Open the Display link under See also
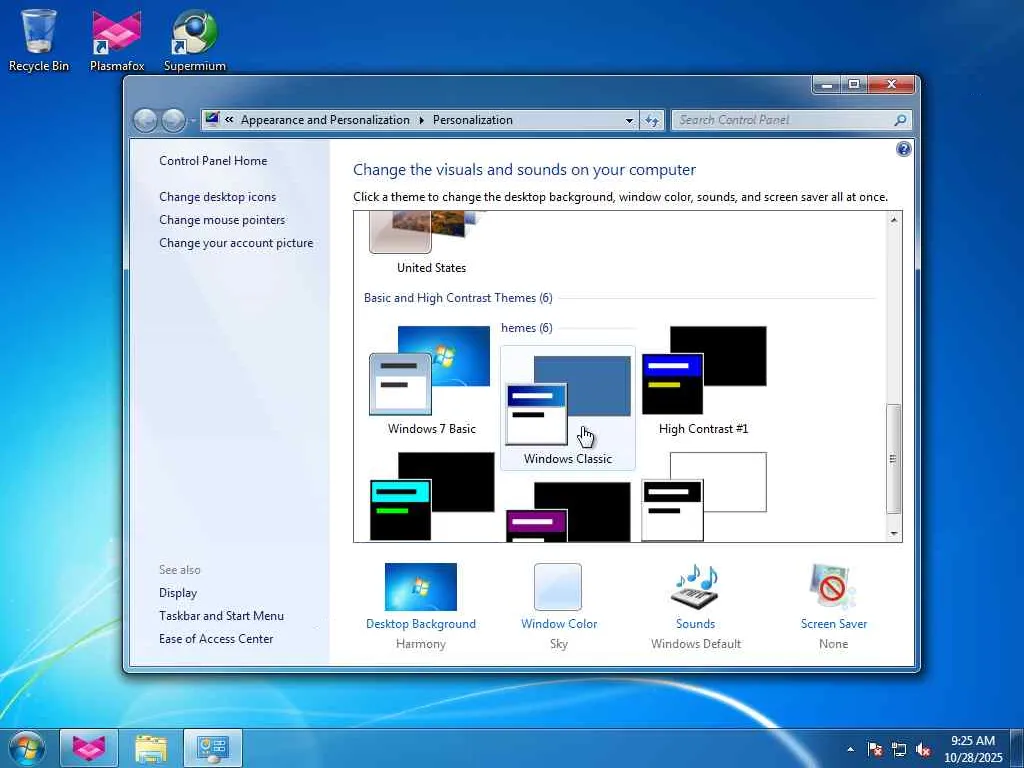Viewport: 1024px width, 768px height. (178, 592)
